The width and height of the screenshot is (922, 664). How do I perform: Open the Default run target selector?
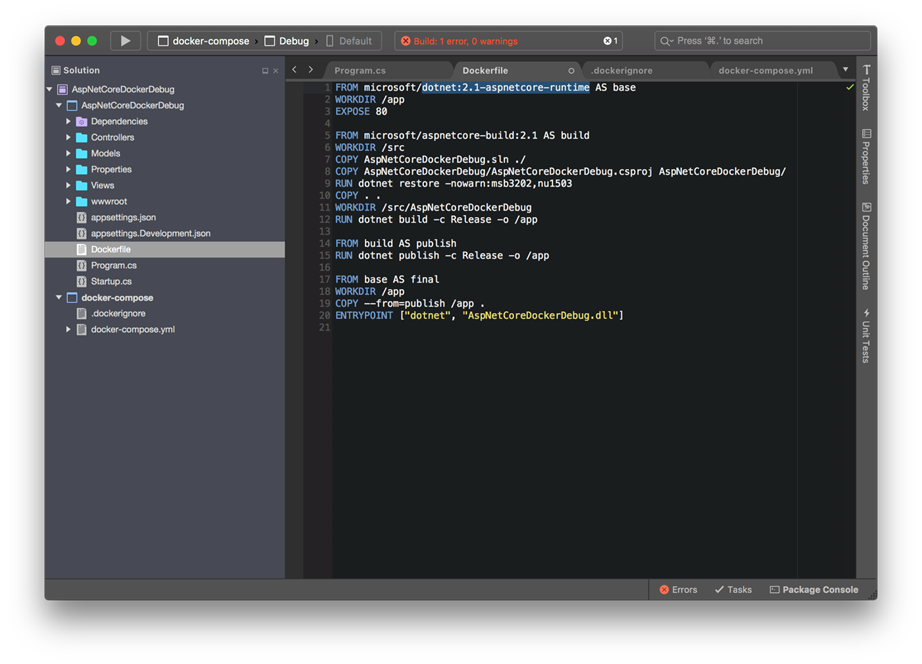[349, 41]
